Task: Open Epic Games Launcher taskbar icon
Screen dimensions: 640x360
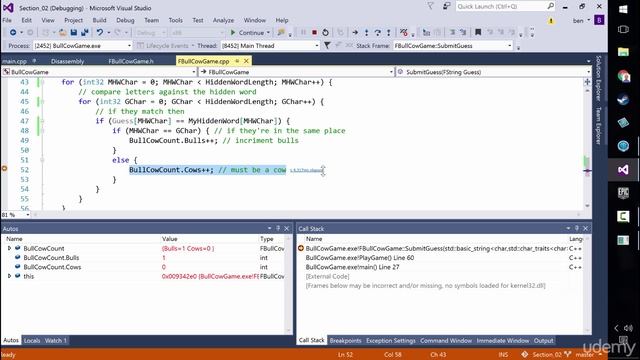Action: [x=623, y=193]
